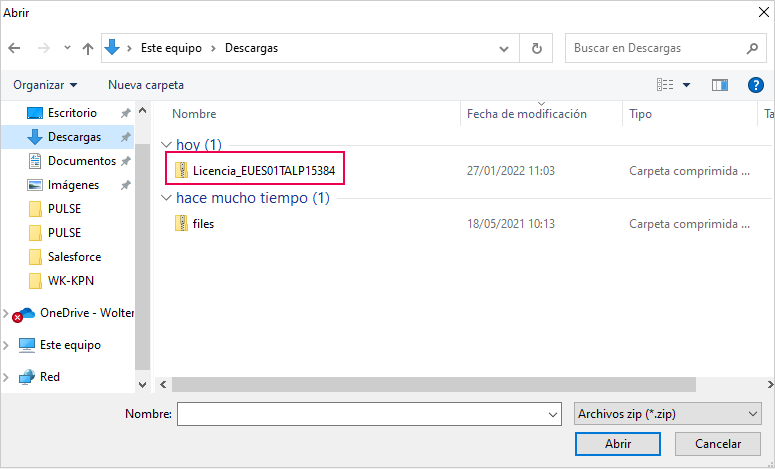775x469 pixels.
Task: Select the 'files' zip archive
Action: pyautogui.click(x=194, y=224)
